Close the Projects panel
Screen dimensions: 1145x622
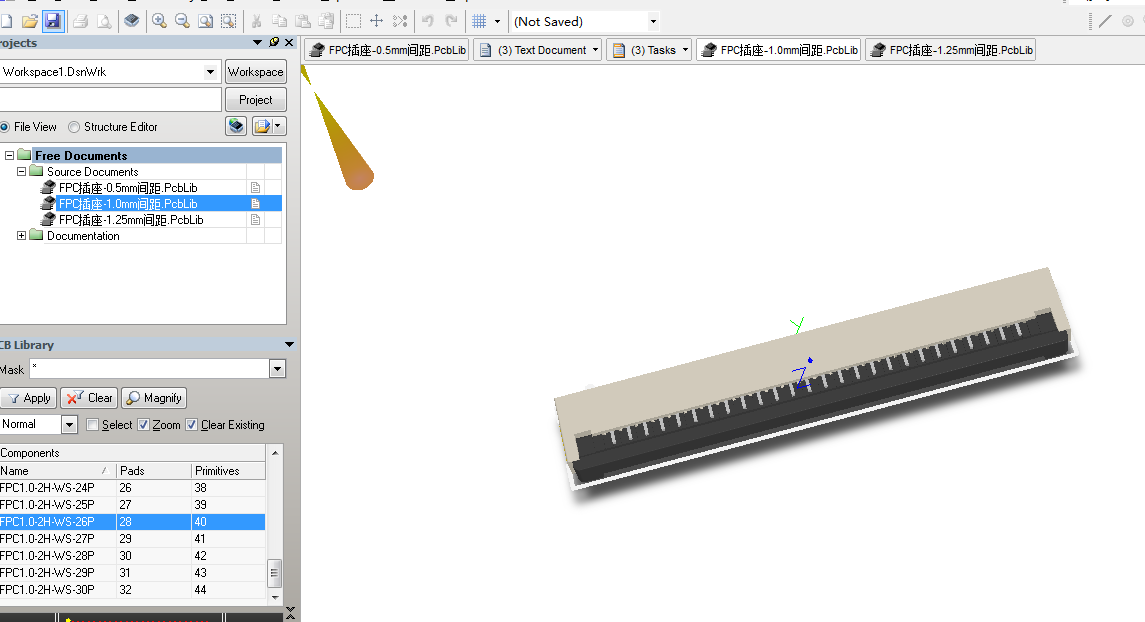tap(289, 42)
